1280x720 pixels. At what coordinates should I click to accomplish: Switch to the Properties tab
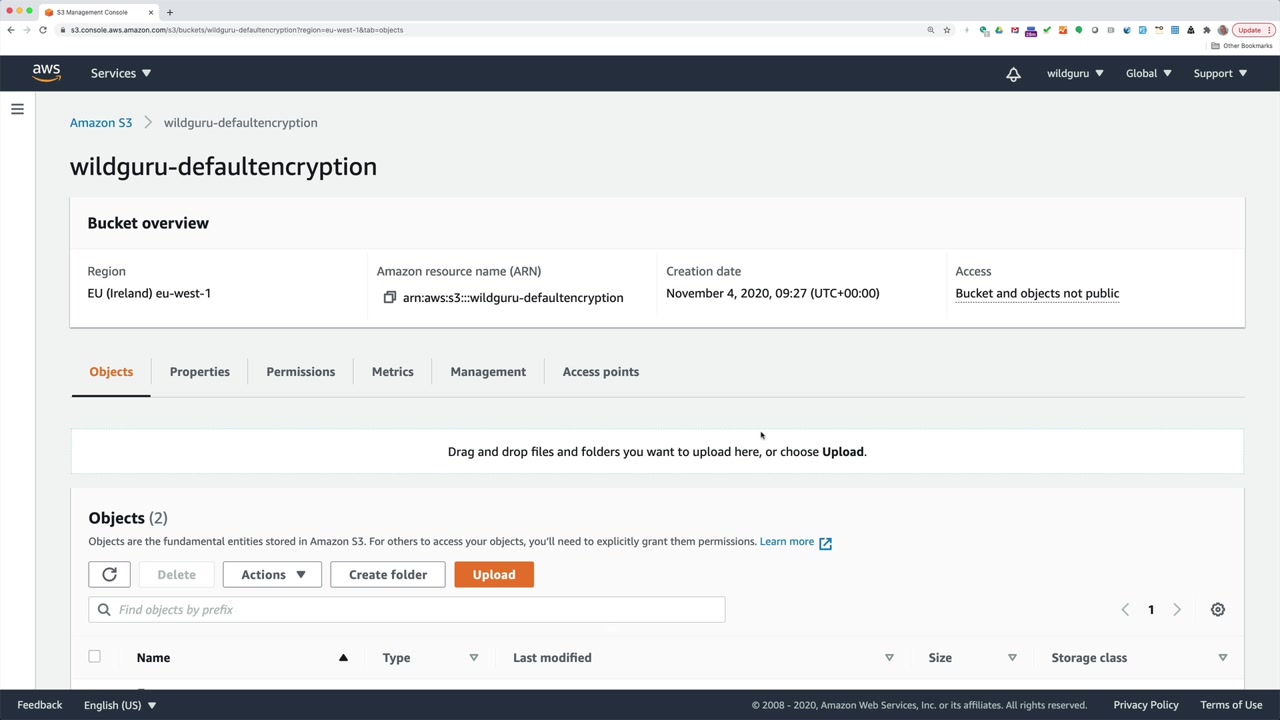[x=199, y=372]
